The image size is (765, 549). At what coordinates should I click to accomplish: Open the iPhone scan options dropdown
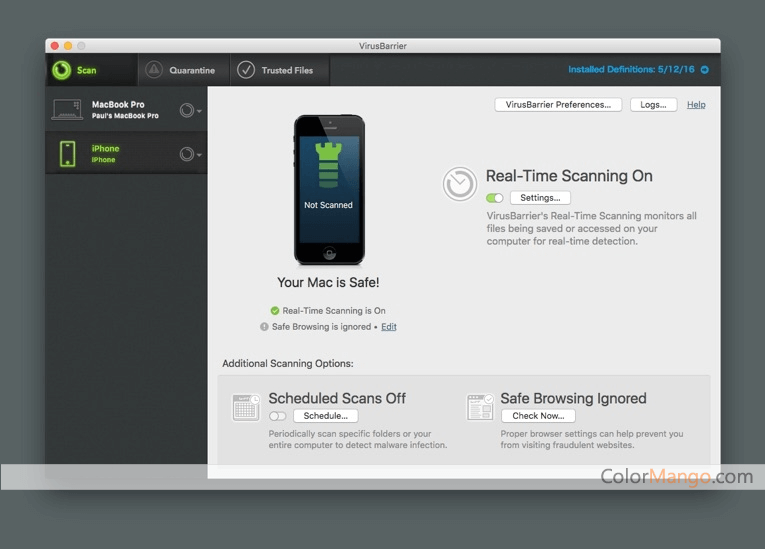[x=189, y=154]
